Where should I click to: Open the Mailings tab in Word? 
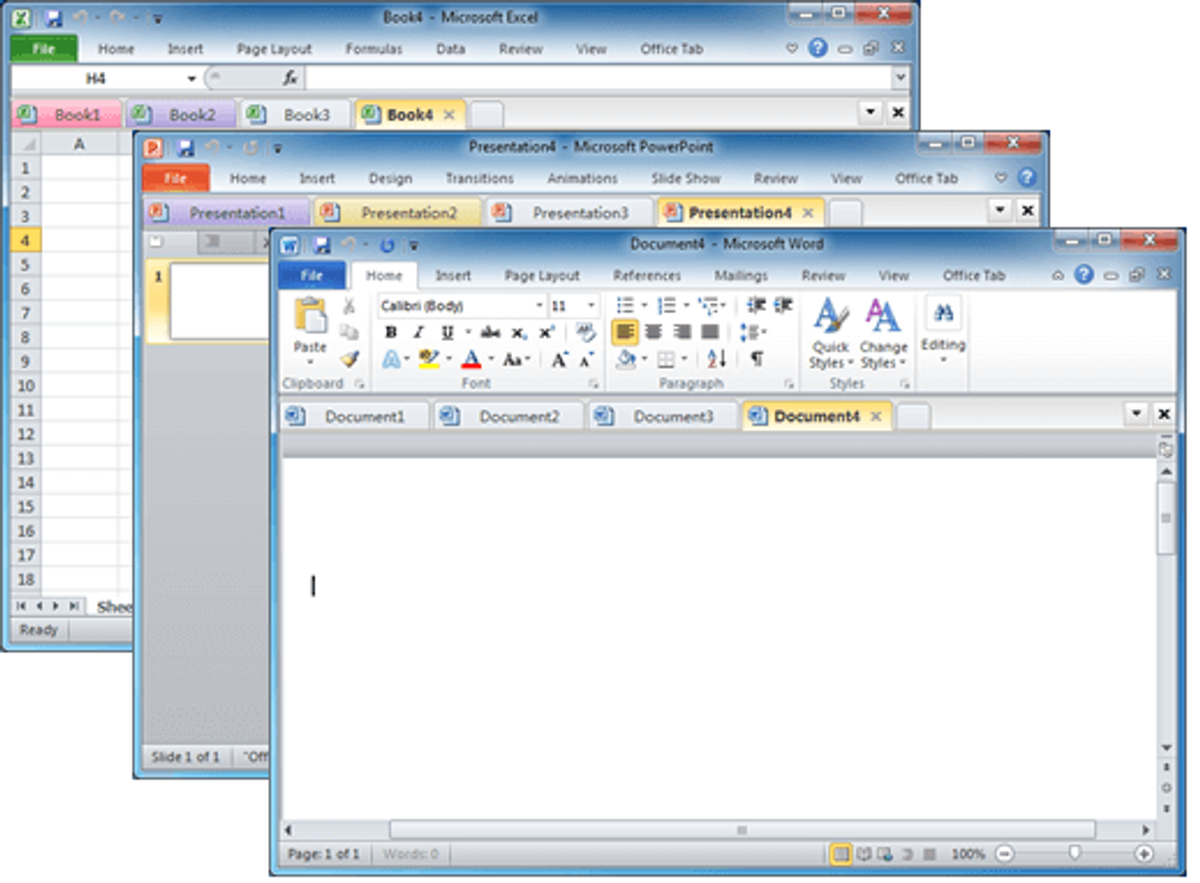(x=741, y=276)
